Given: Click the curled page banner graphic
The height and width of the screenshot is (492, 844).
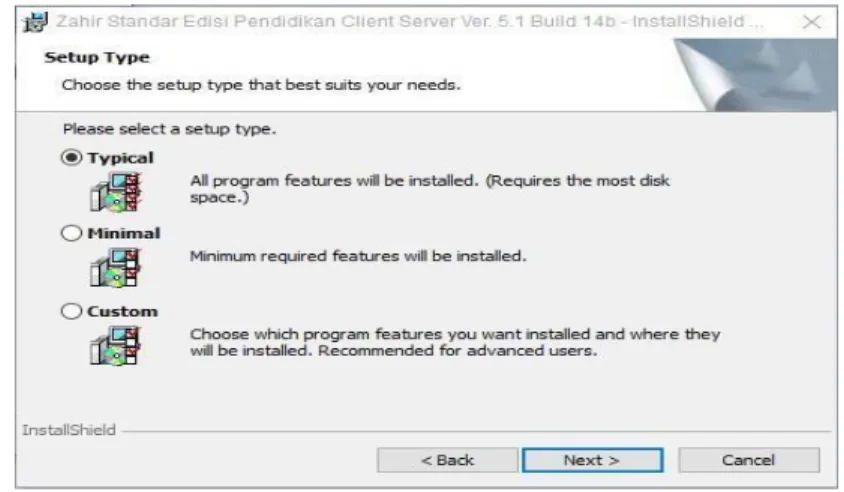Looking at the screenshot, I should (755, 75).
